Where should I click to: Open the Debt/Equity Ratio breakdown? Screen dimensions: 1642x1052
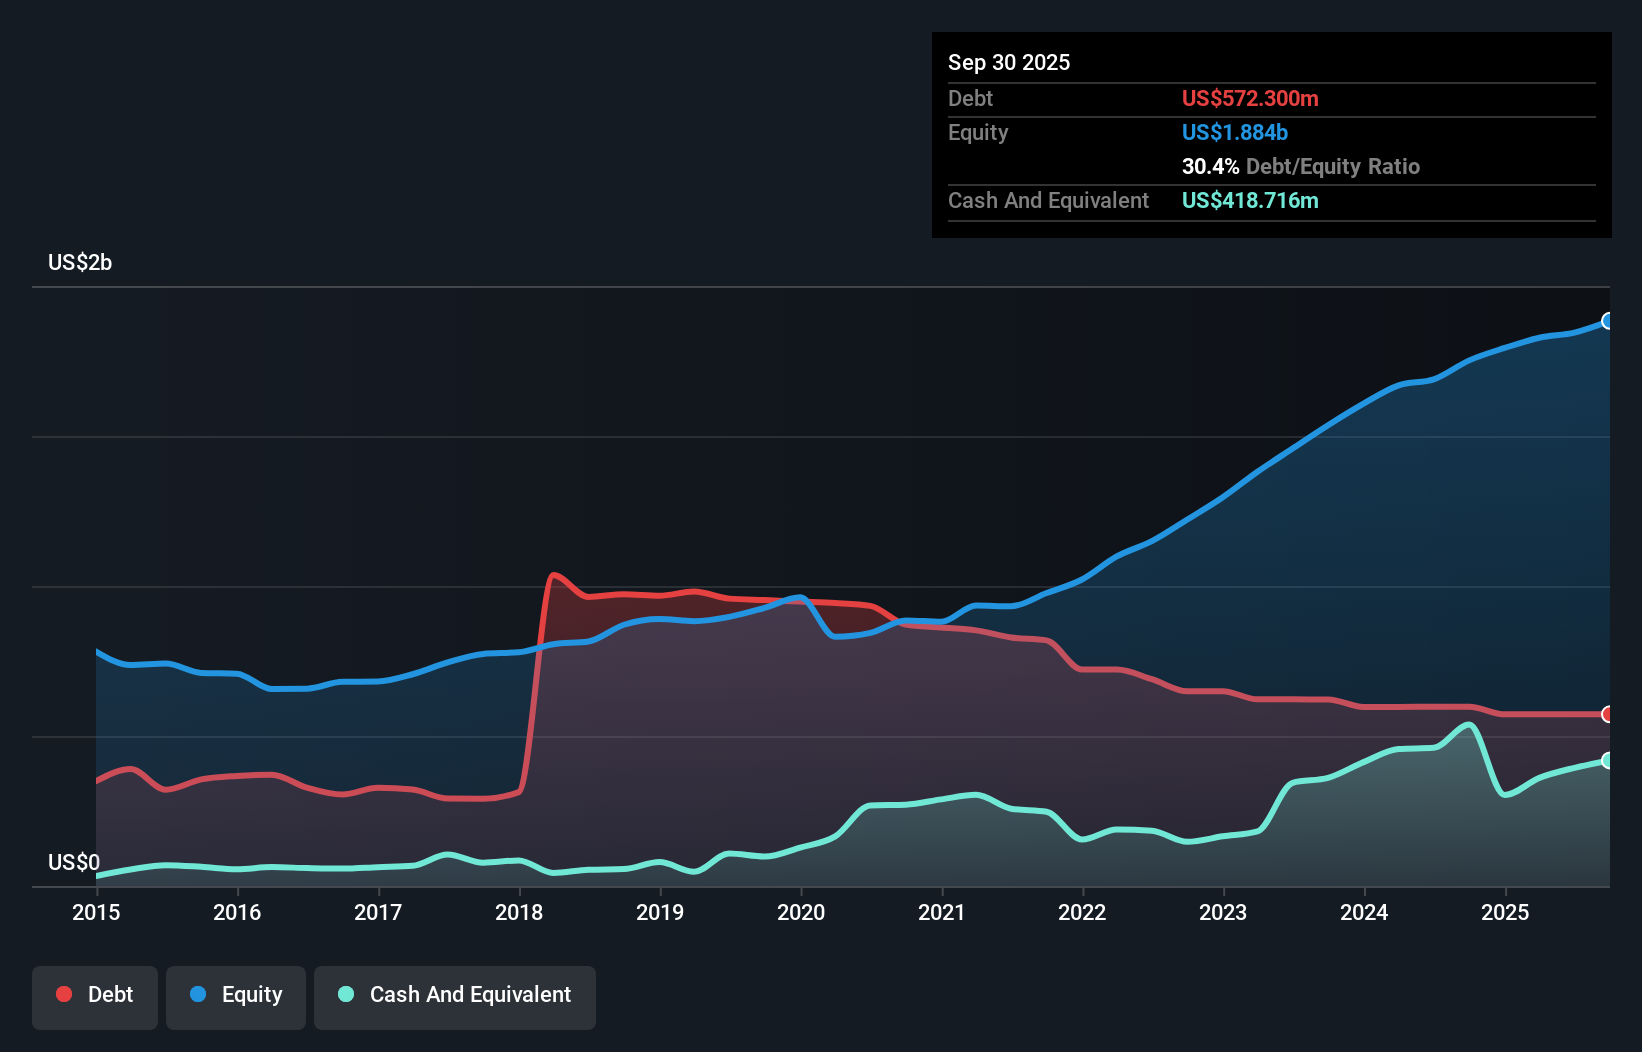[x=1300, y=166]
